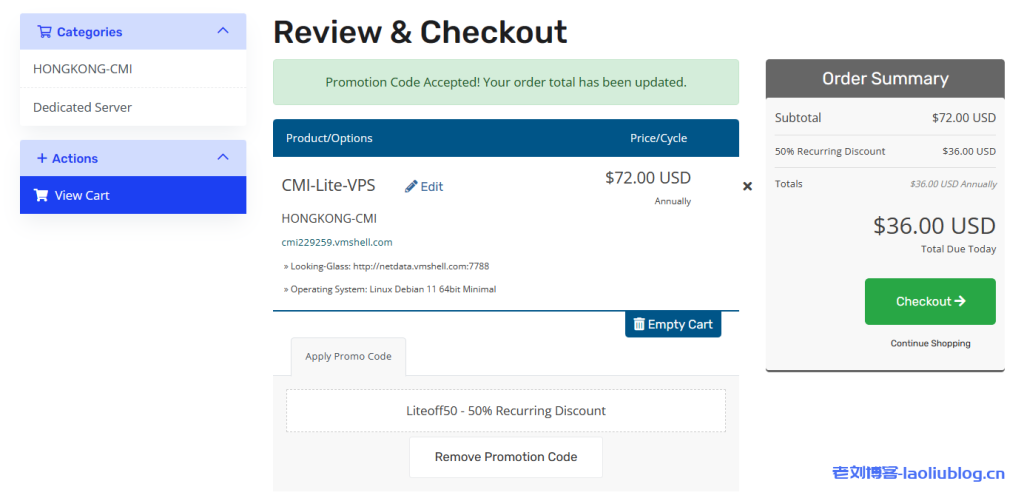
Task: Click the arrow icon on Checkout button
Action: point(961,301)
